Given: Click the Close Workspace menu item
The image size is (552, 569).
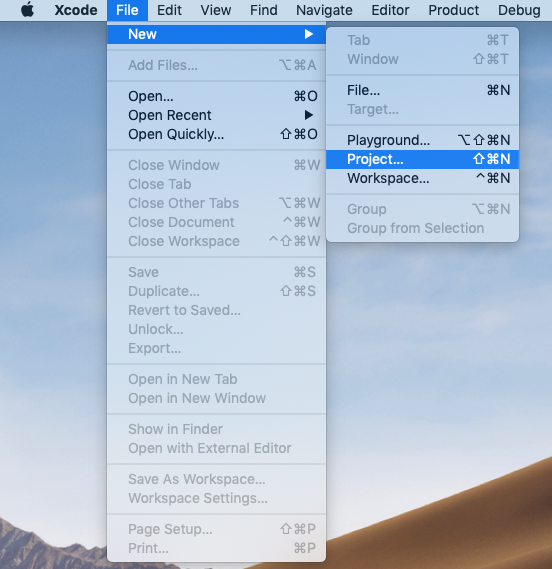Looking at the screenshot, I should [216, 241].
